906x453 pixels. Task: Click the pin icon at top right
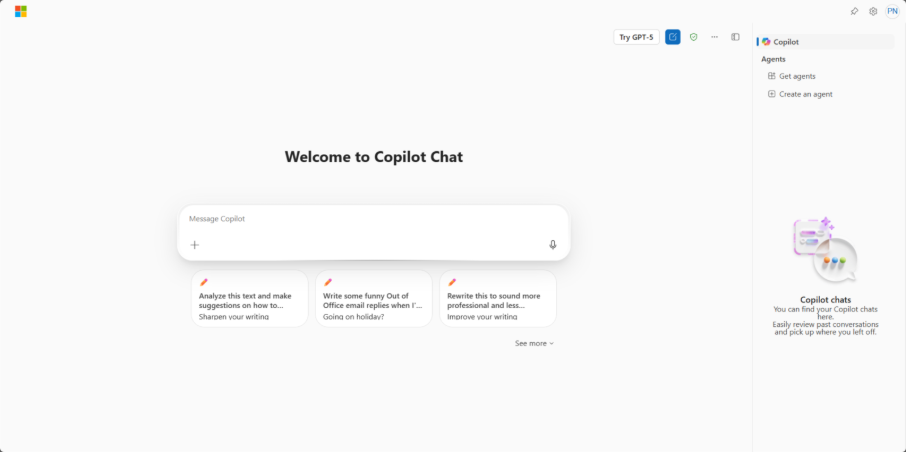click(854, 12)
